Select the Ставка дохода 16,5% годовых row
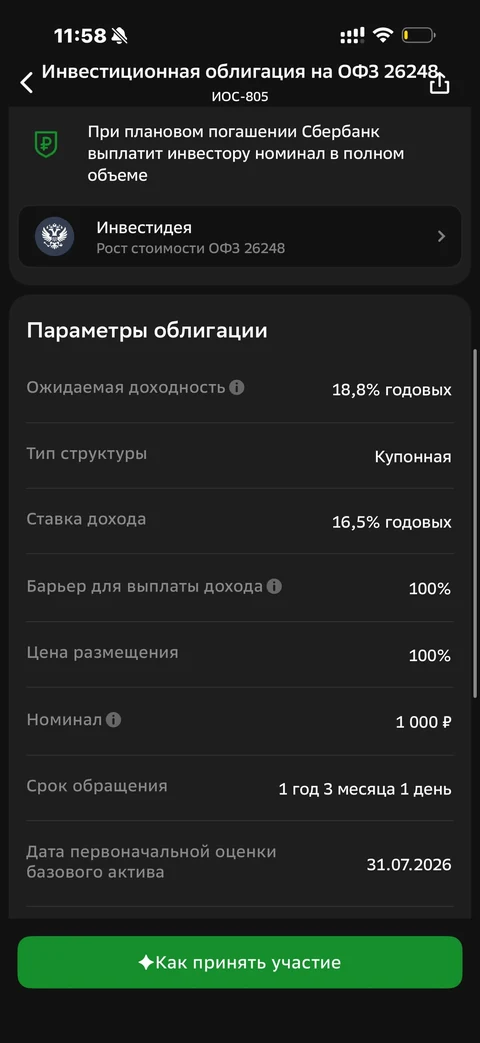The image size is (480, 1043). [240, 521]
